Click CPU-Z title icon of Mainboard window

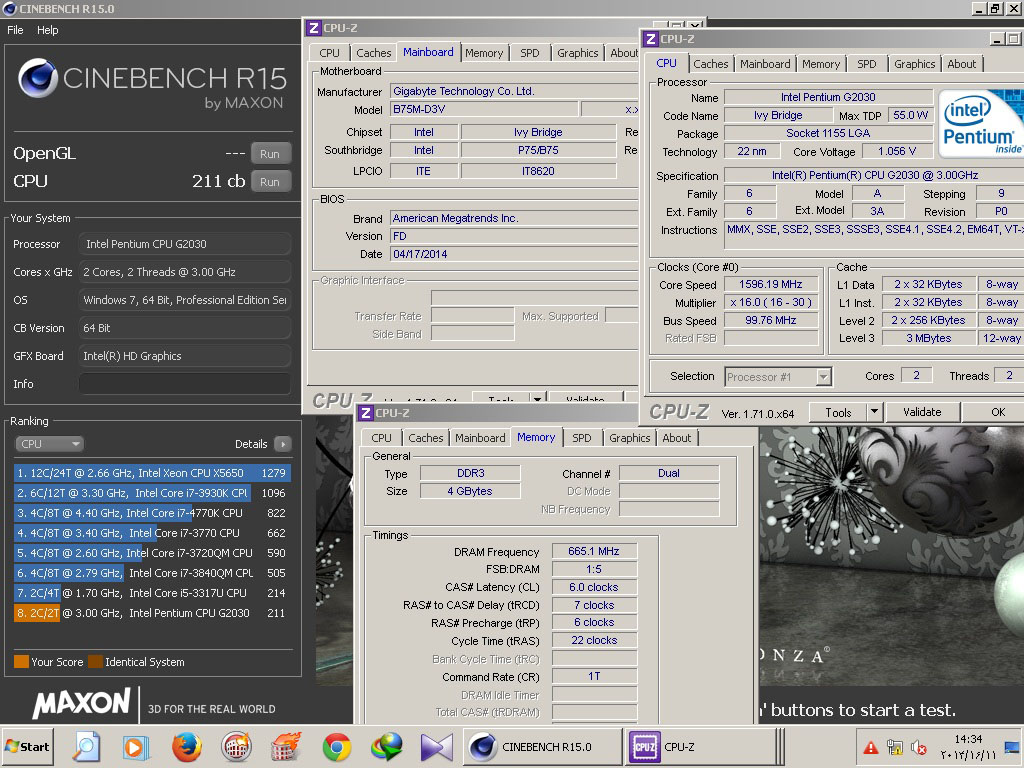314,28
